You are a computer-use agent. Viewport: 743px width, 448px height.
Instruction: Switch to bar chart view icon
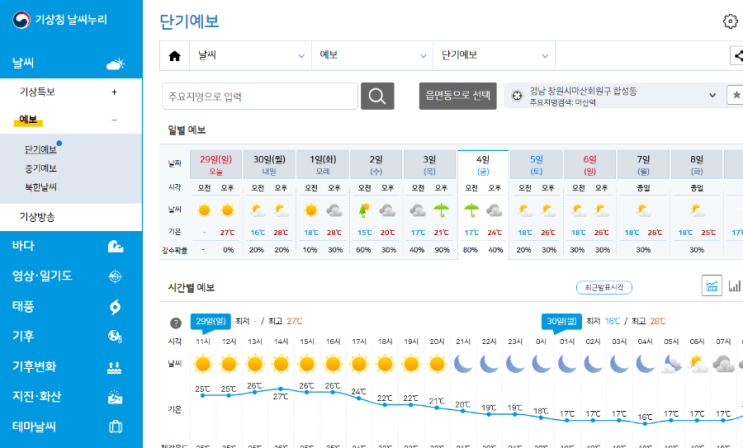pos(734,285)
